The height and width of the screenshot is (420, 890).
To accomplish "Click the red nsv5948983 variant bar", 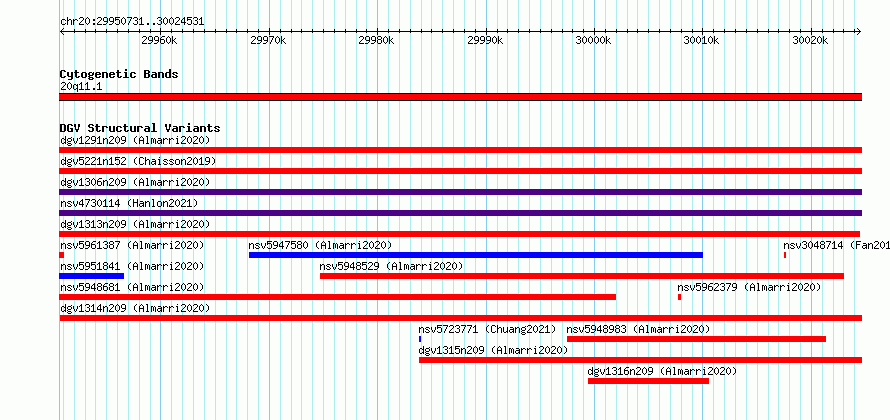I will coord(696,339).
